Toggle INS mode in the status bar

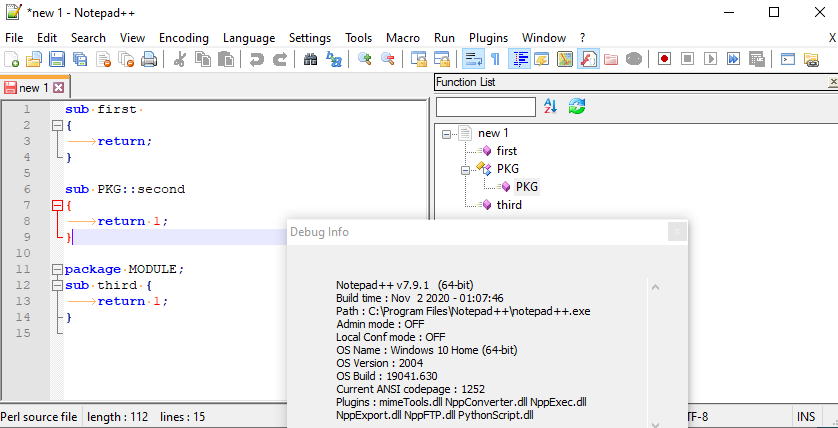[805, 417]
